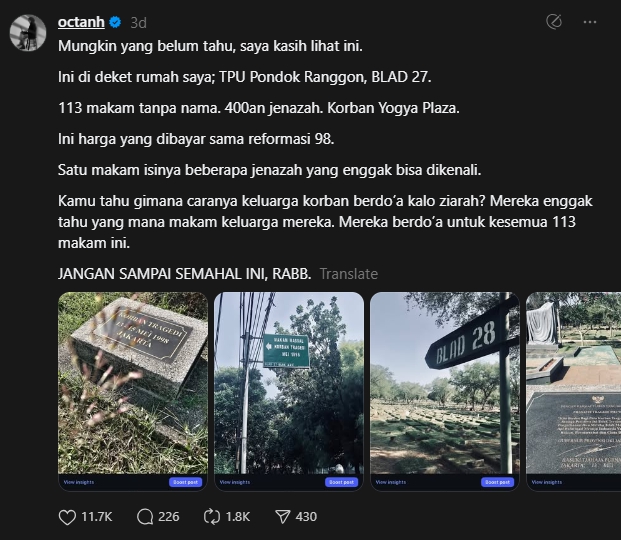
Task: Open the replies via comment bubble icon
Action: [x=145, y=517]
